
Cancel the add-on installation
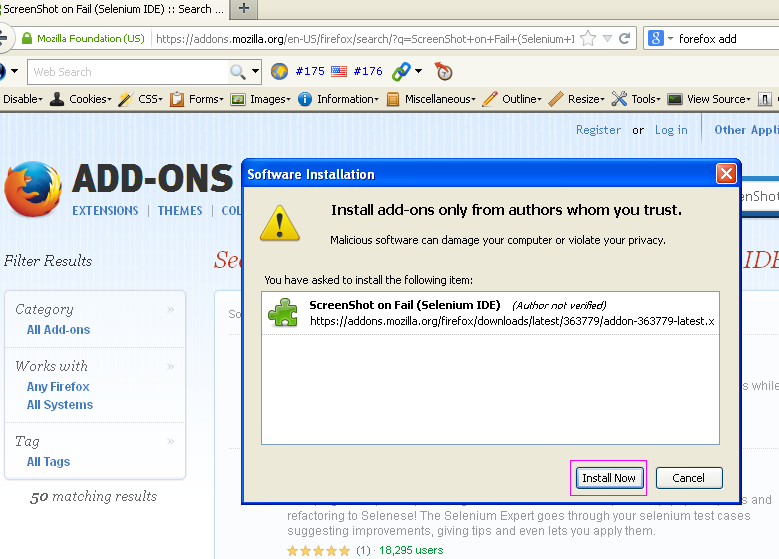(689, 478)
